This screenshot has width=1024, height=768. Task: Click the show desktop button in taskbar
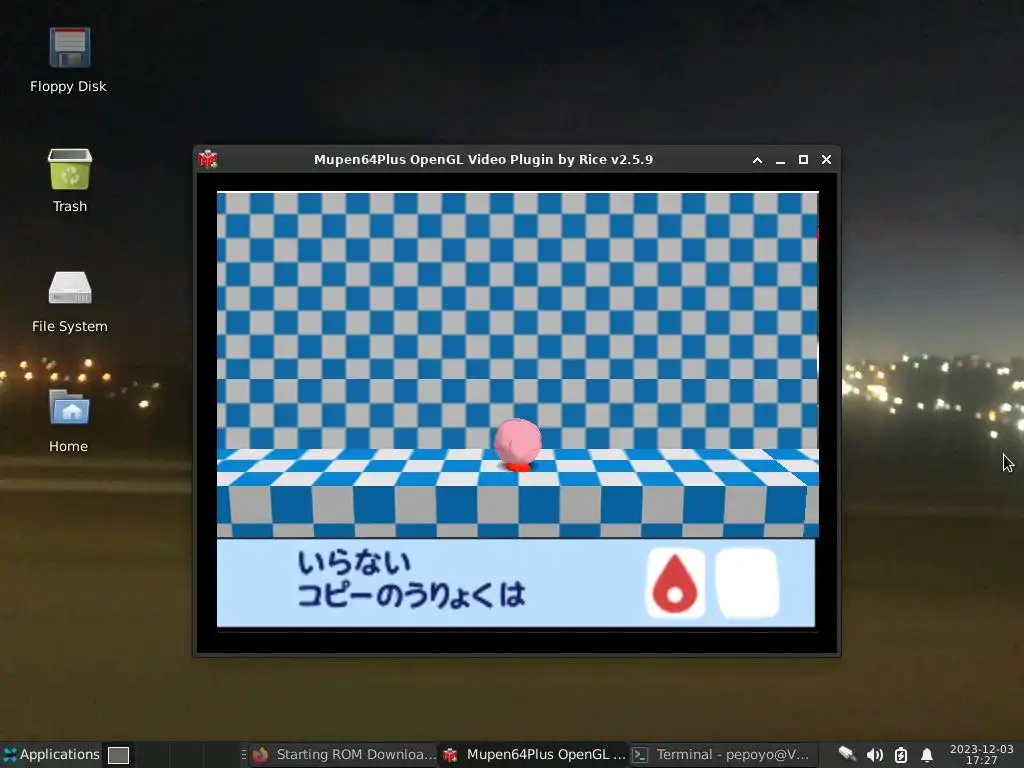coord(118,755)
